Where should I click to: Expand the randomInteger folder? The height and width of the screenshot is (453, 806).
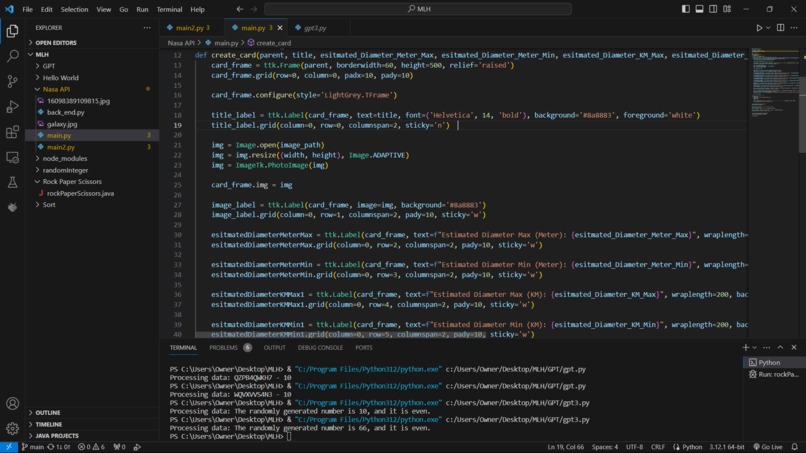(x=65, y=170)
